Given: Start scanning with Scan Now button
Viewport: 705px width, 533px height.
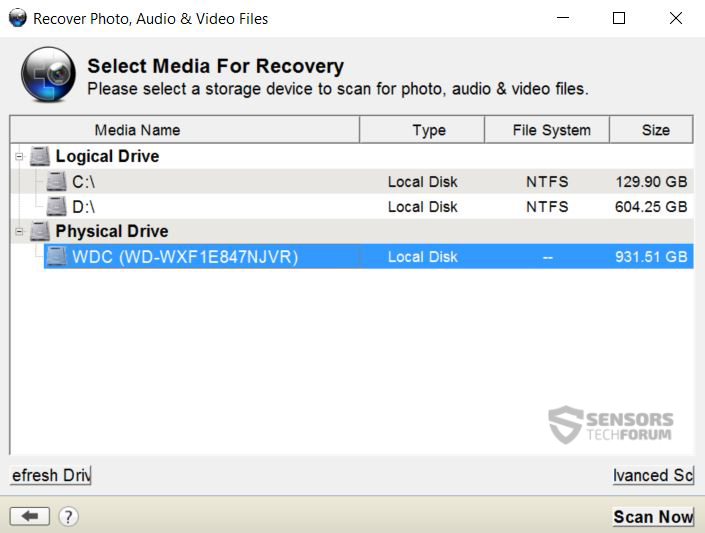Looking at the screenshot, I should point(653,517).
